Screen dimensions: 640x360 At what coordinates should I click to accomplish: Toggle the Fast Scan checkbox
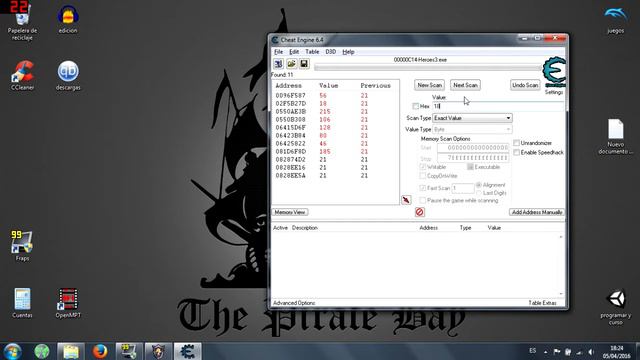click(422, 188)
